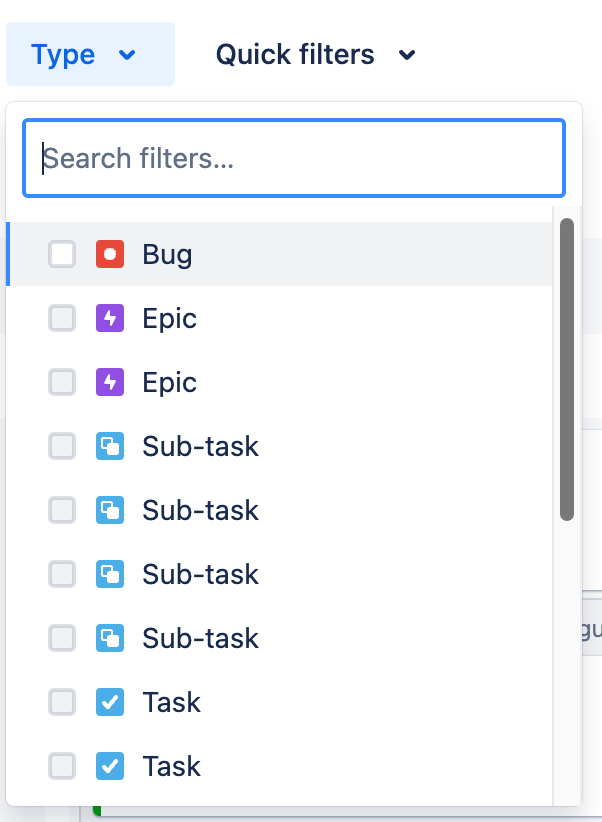Click the filter list scrollbar thumb

[x=567, y=370]
